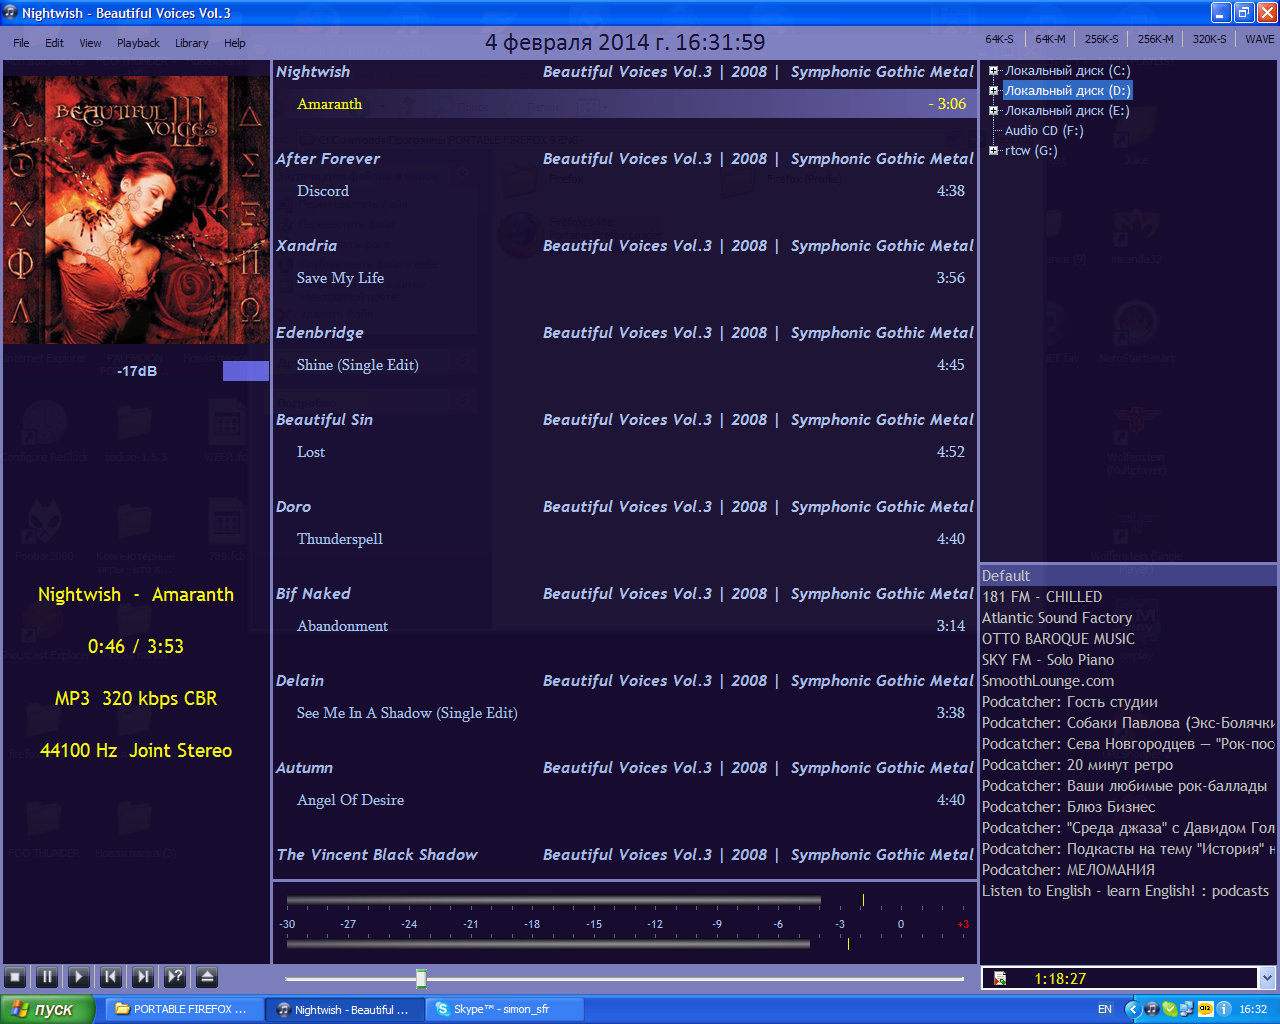Select Локальный диск (C:) in the tree

click(1067, 71)
